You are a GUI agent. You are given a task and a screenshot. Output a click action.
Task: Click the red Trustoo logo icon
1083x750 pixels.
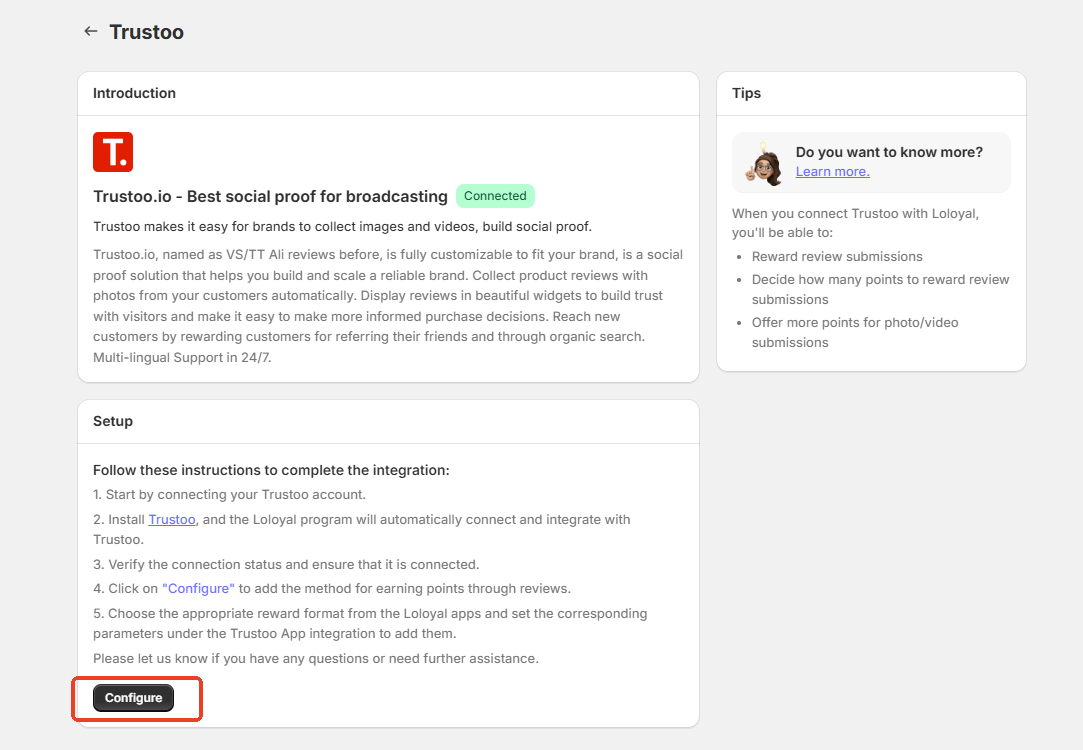click(113, 152)
